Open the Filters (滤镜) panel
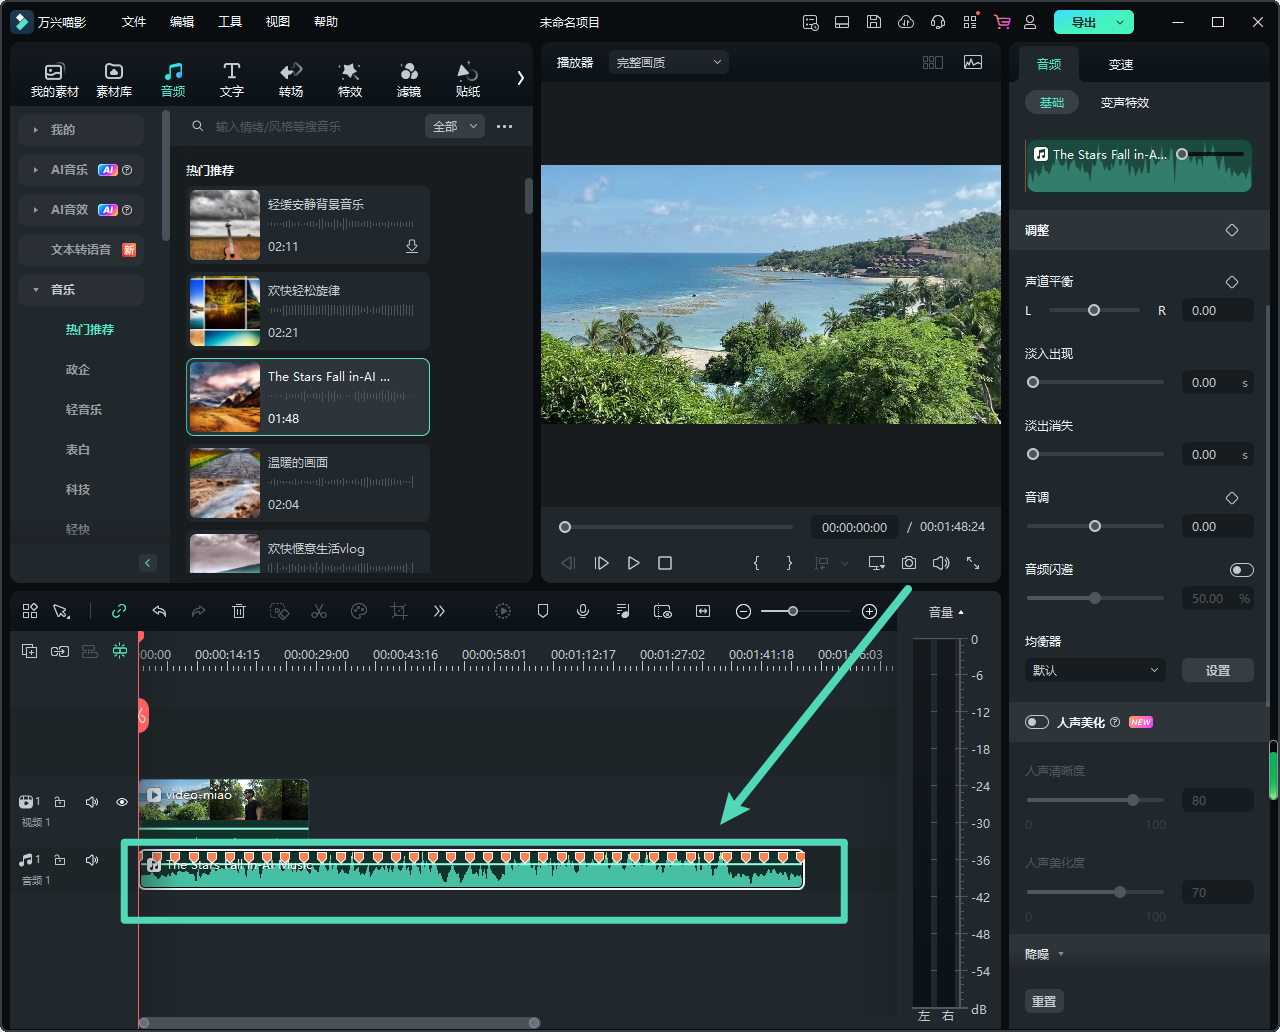The image size is (1280, 1032). (x=408, y=79)
